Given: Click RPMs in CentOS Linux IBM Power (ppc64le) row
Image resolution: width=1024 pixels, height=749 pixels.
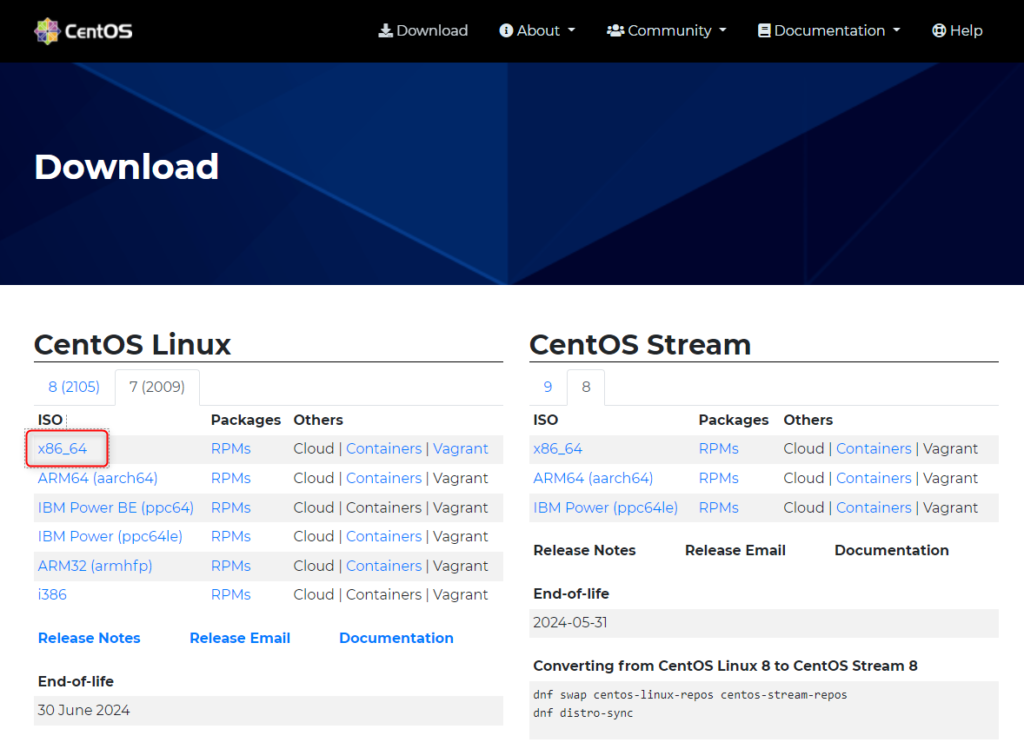Looking at the screenshot, I should click(x=231, y=536).
